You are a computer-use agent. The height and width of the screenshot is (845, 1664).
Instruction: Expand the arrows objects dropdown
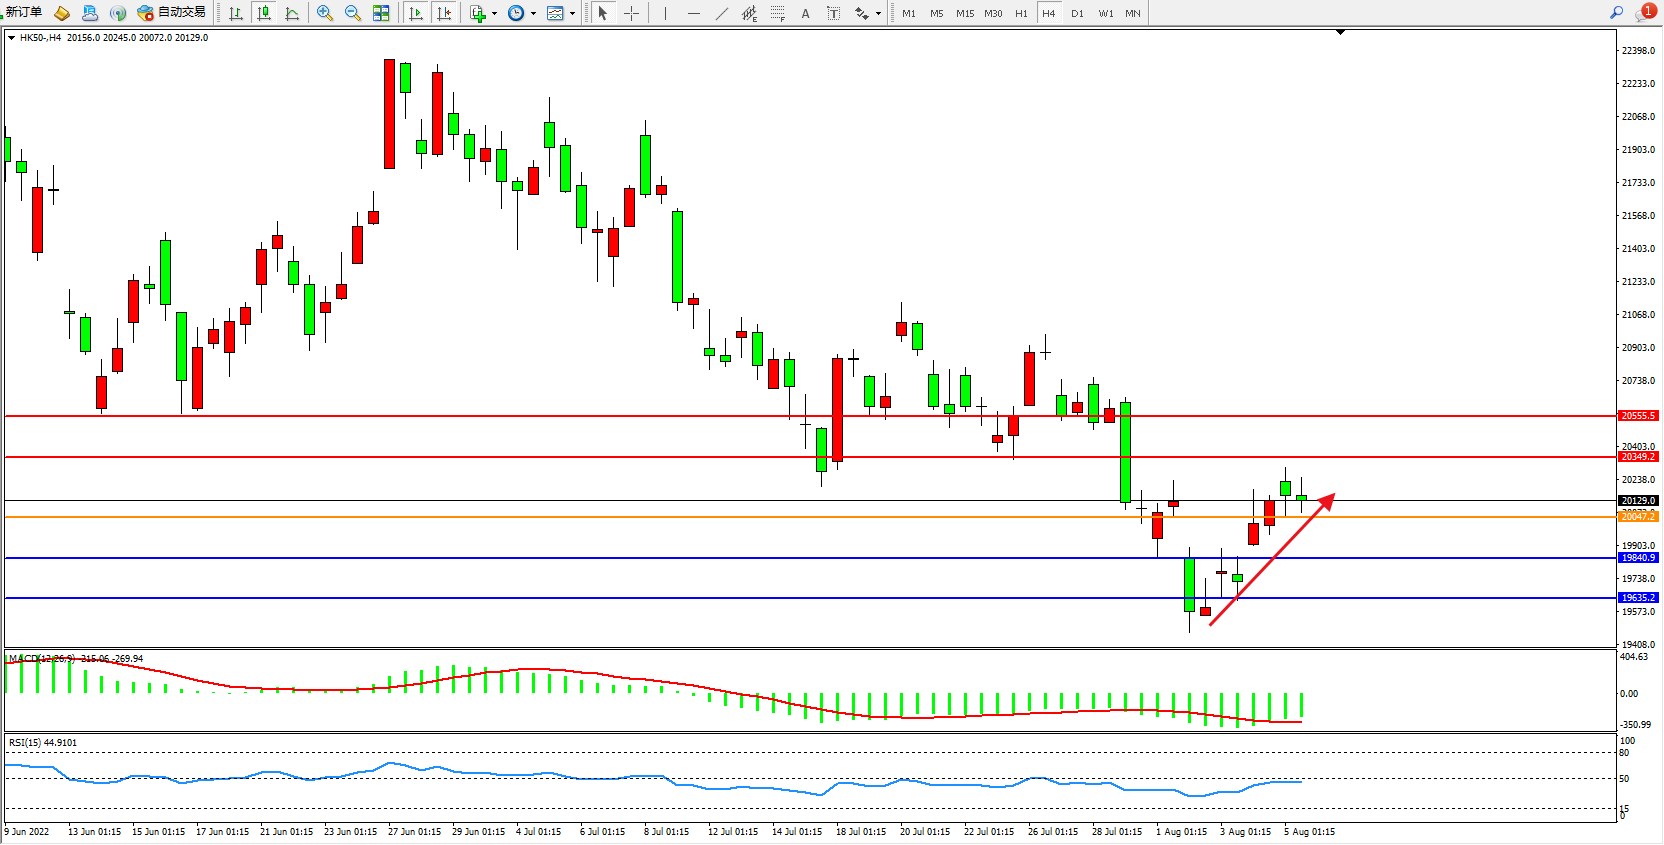878,13
